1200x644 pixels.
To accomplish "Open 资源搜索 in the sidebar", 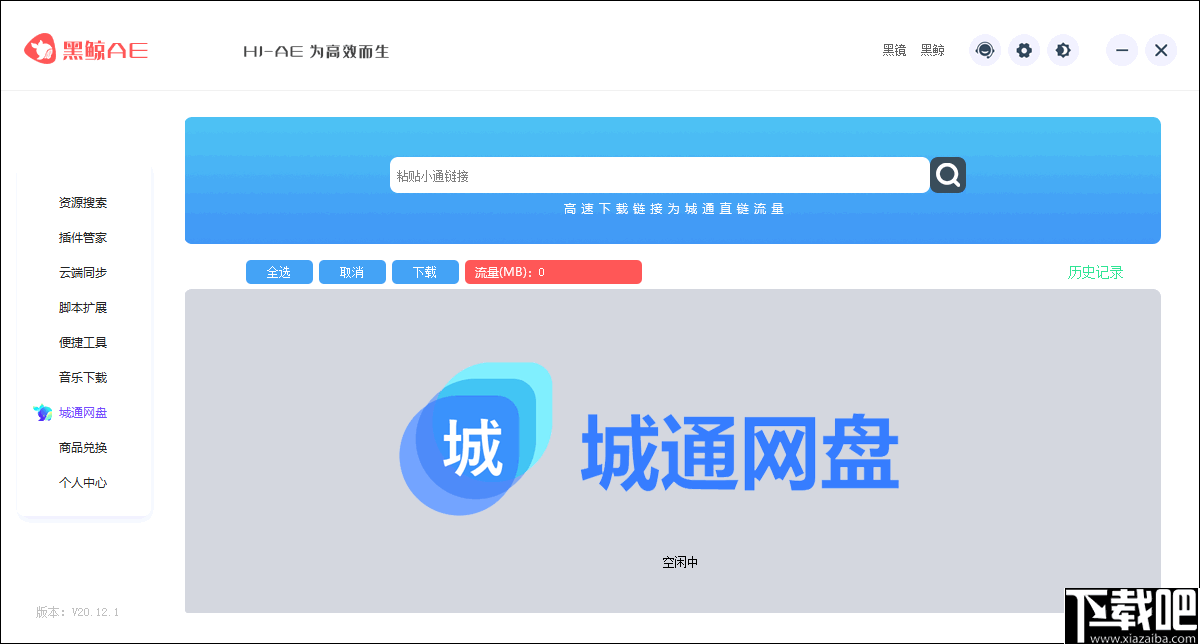I will coord(83,202).
